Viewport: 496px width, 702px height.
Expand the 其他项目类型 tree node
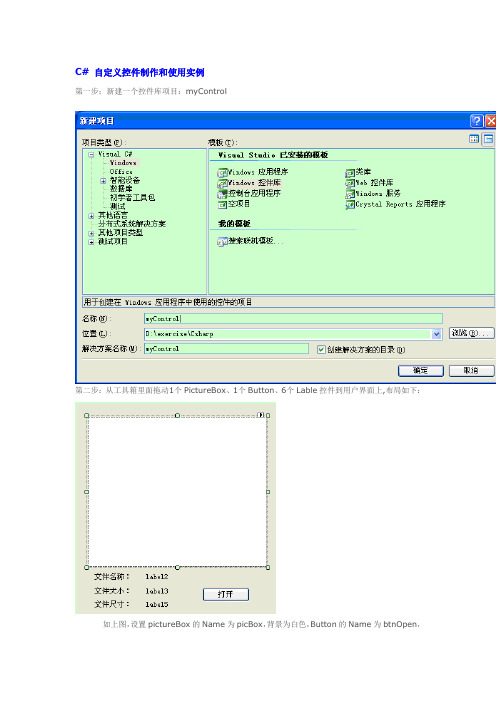point(91,233)
